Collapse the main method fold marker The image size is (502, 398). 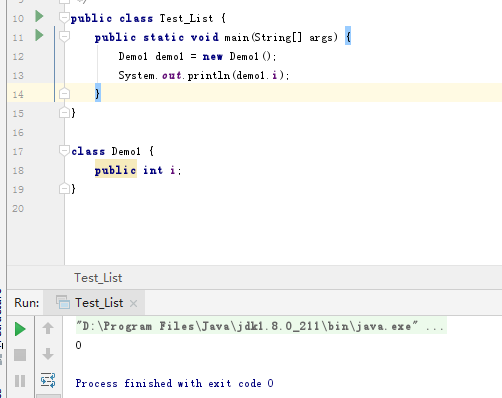pos(64,36)
